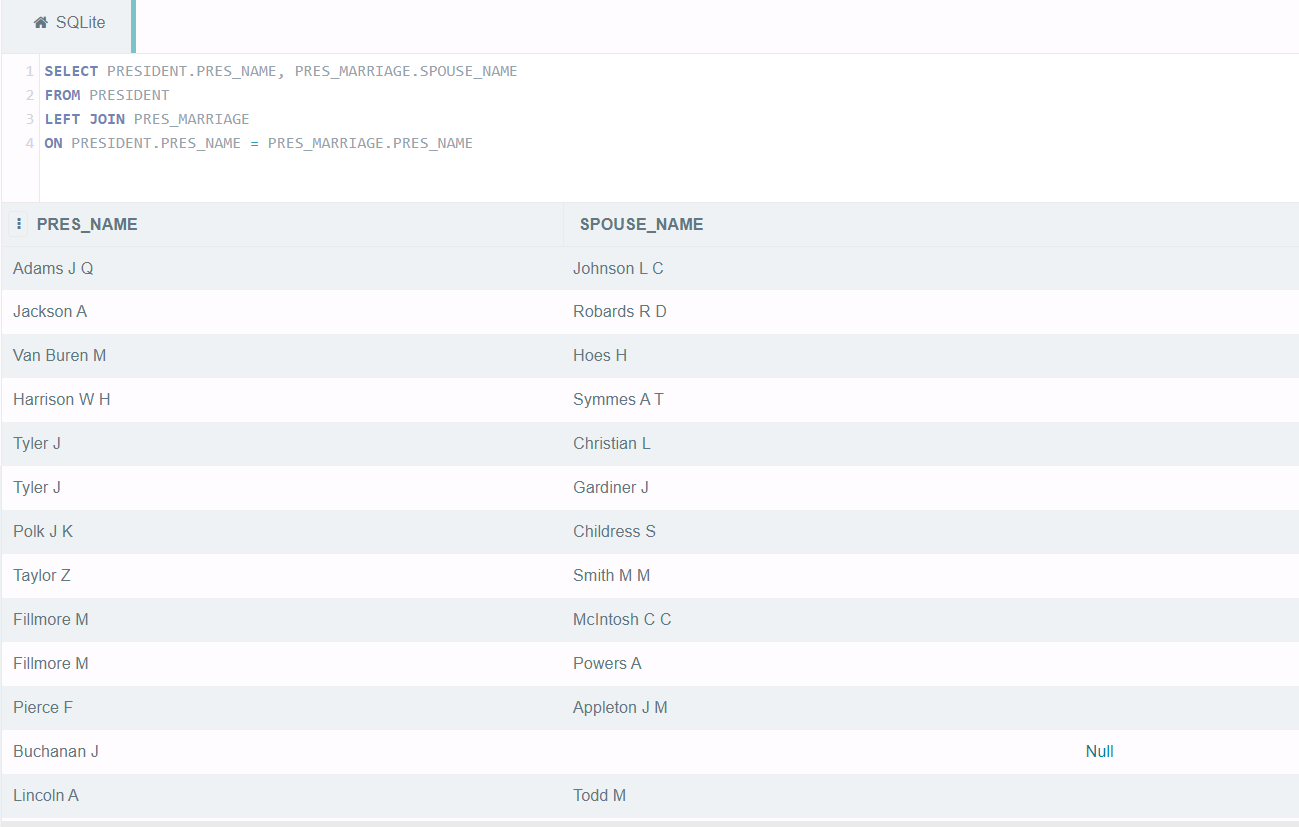Image resolution: width=1299 pixels, height=827 pixels.
Task: Select the Taylor Z cell
Action: 283,576
